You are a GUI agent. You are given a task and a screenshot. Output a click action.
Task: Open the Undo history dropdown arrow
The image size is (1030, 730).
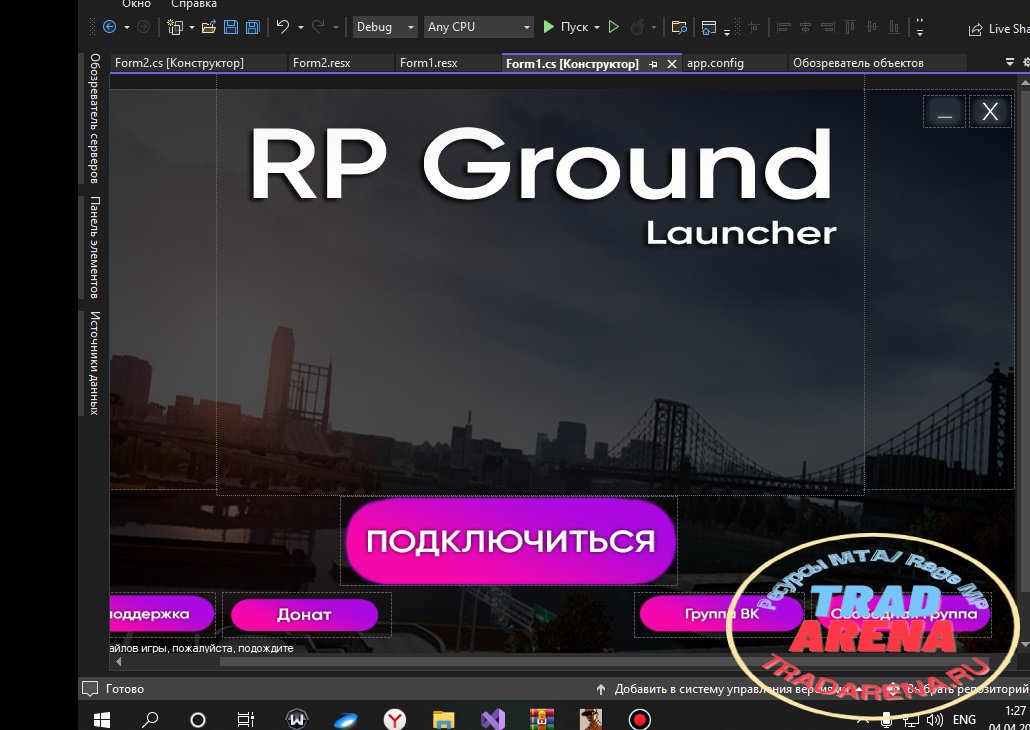coord(300,28)
